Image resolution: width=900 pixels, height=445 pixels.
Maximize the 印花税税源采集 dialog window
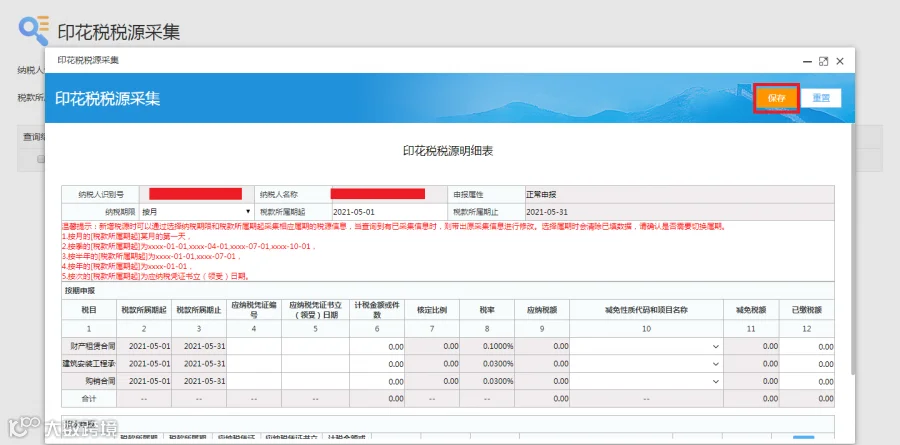click(823, 61)
